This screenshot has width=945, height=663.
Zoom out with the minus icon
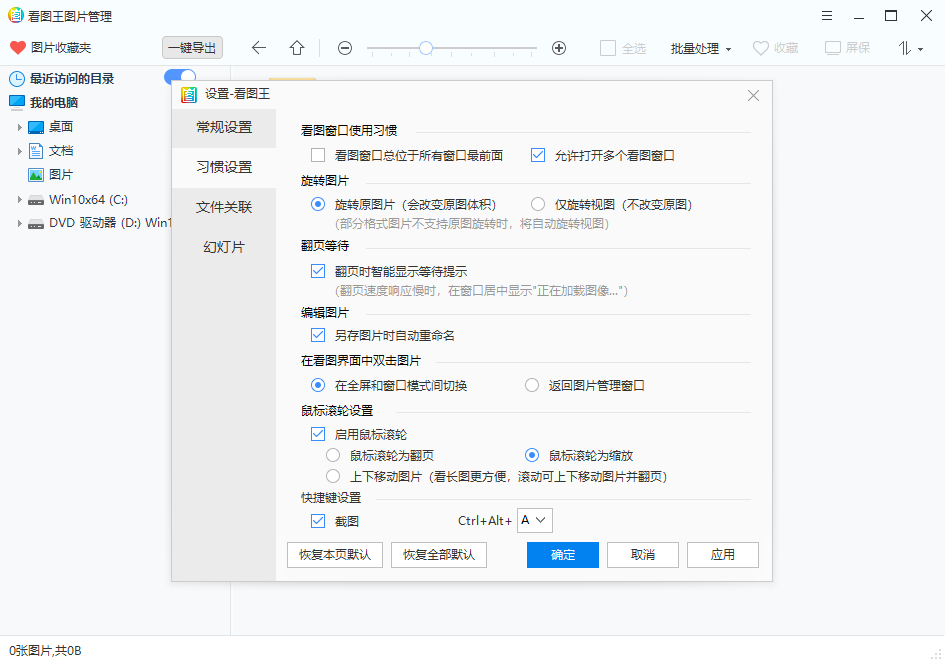[344, 47]
